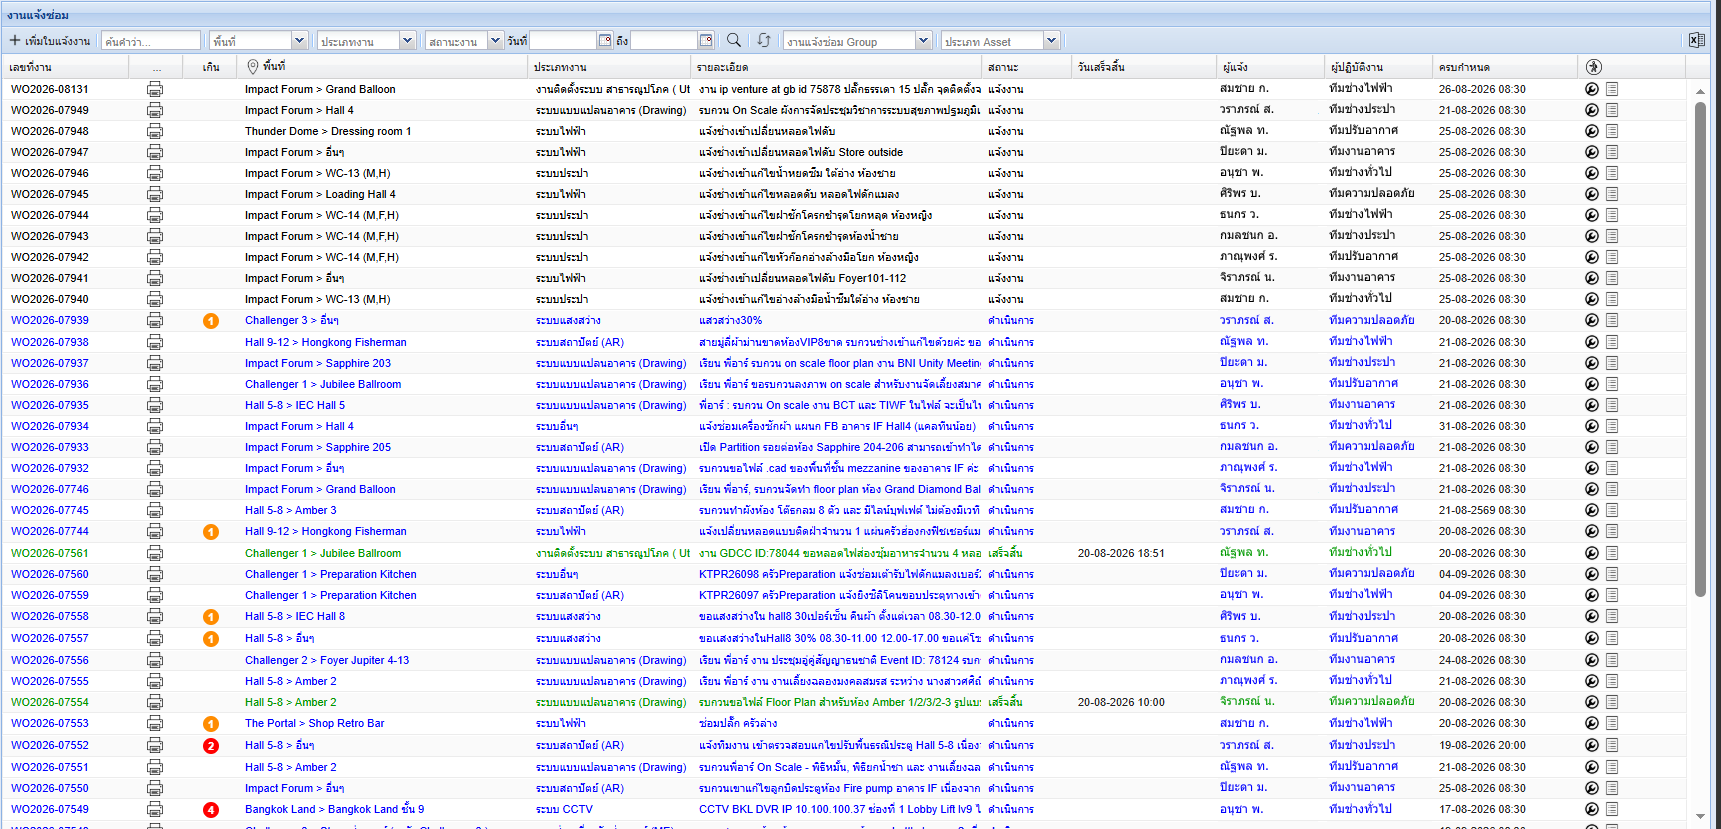Screen dimensions: 1721x829
Task: Click the scrollbar up arrow
Action: (x=1700, y=91)
